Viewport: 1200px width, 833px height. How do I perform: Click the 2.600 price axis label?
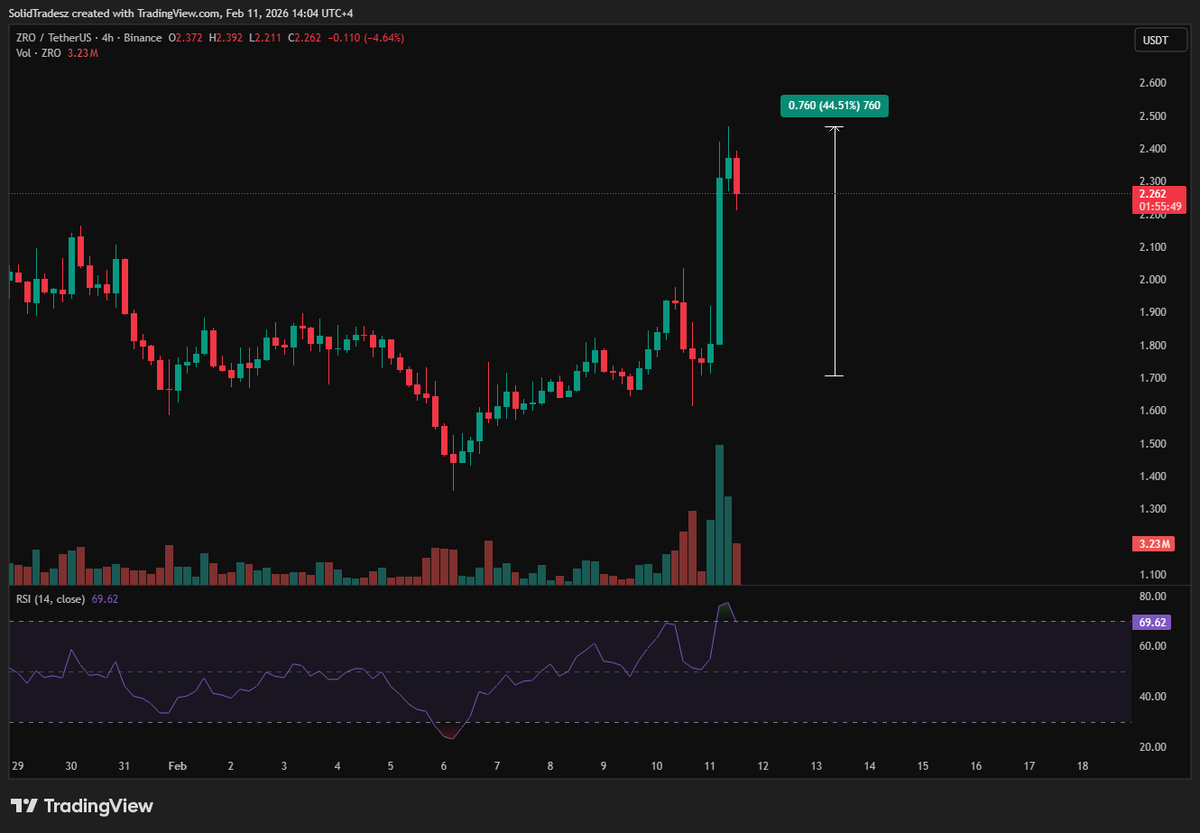click(1153, 83)
